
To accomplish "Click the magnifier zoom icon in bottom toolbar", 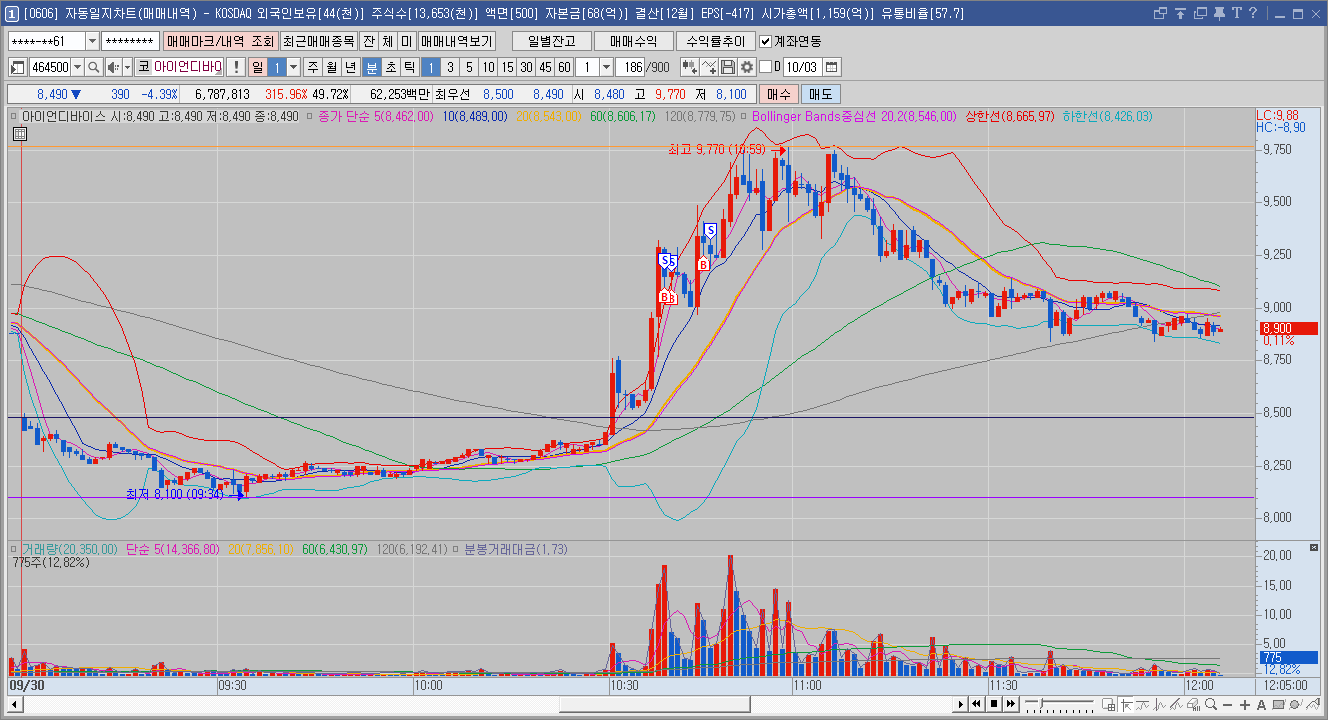I will (1211, 704).
